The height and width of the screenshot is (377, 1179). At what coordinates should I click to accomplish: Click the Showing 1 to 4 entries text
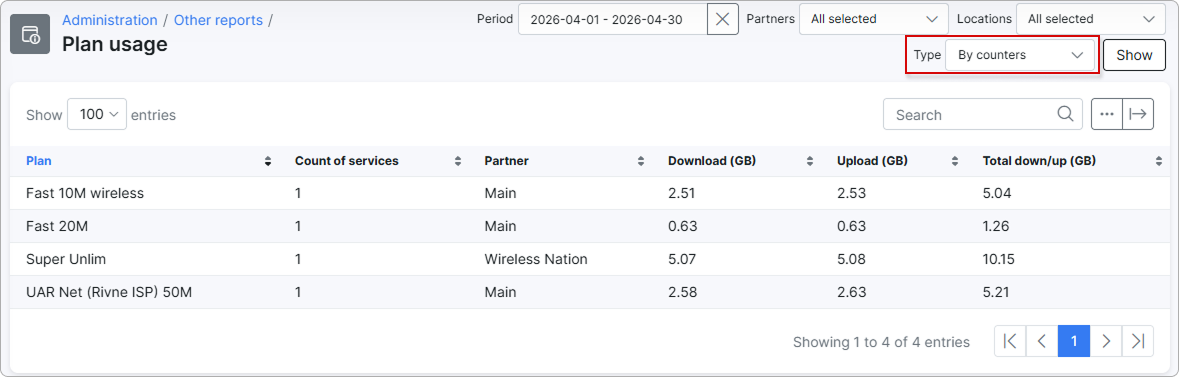tap(881, 342)
